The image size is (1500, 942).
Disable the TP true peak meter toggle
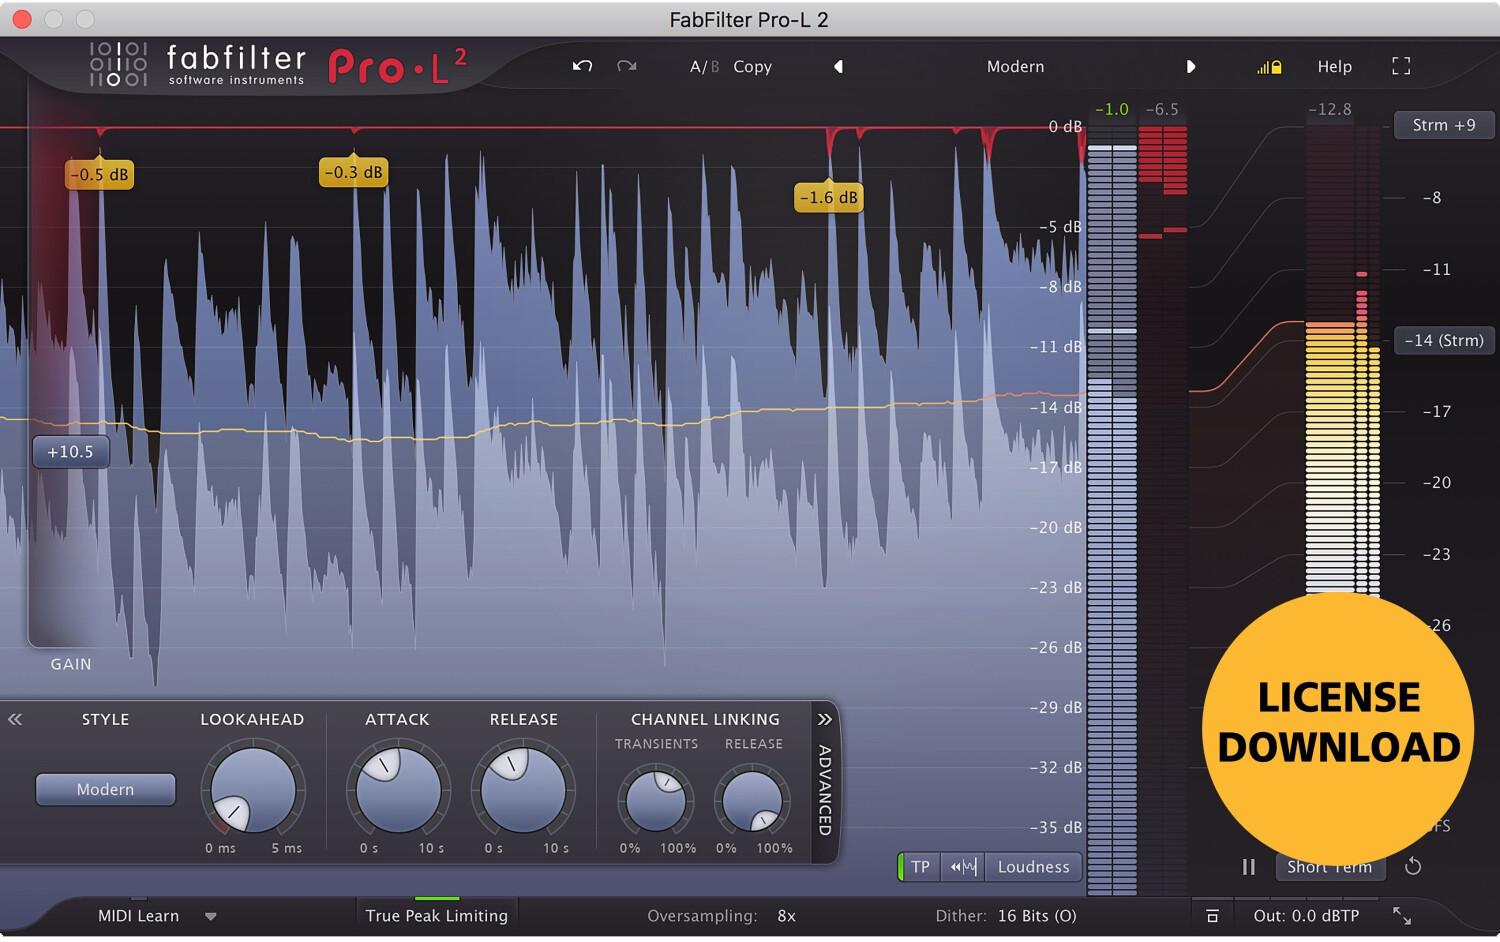(919, 866)
